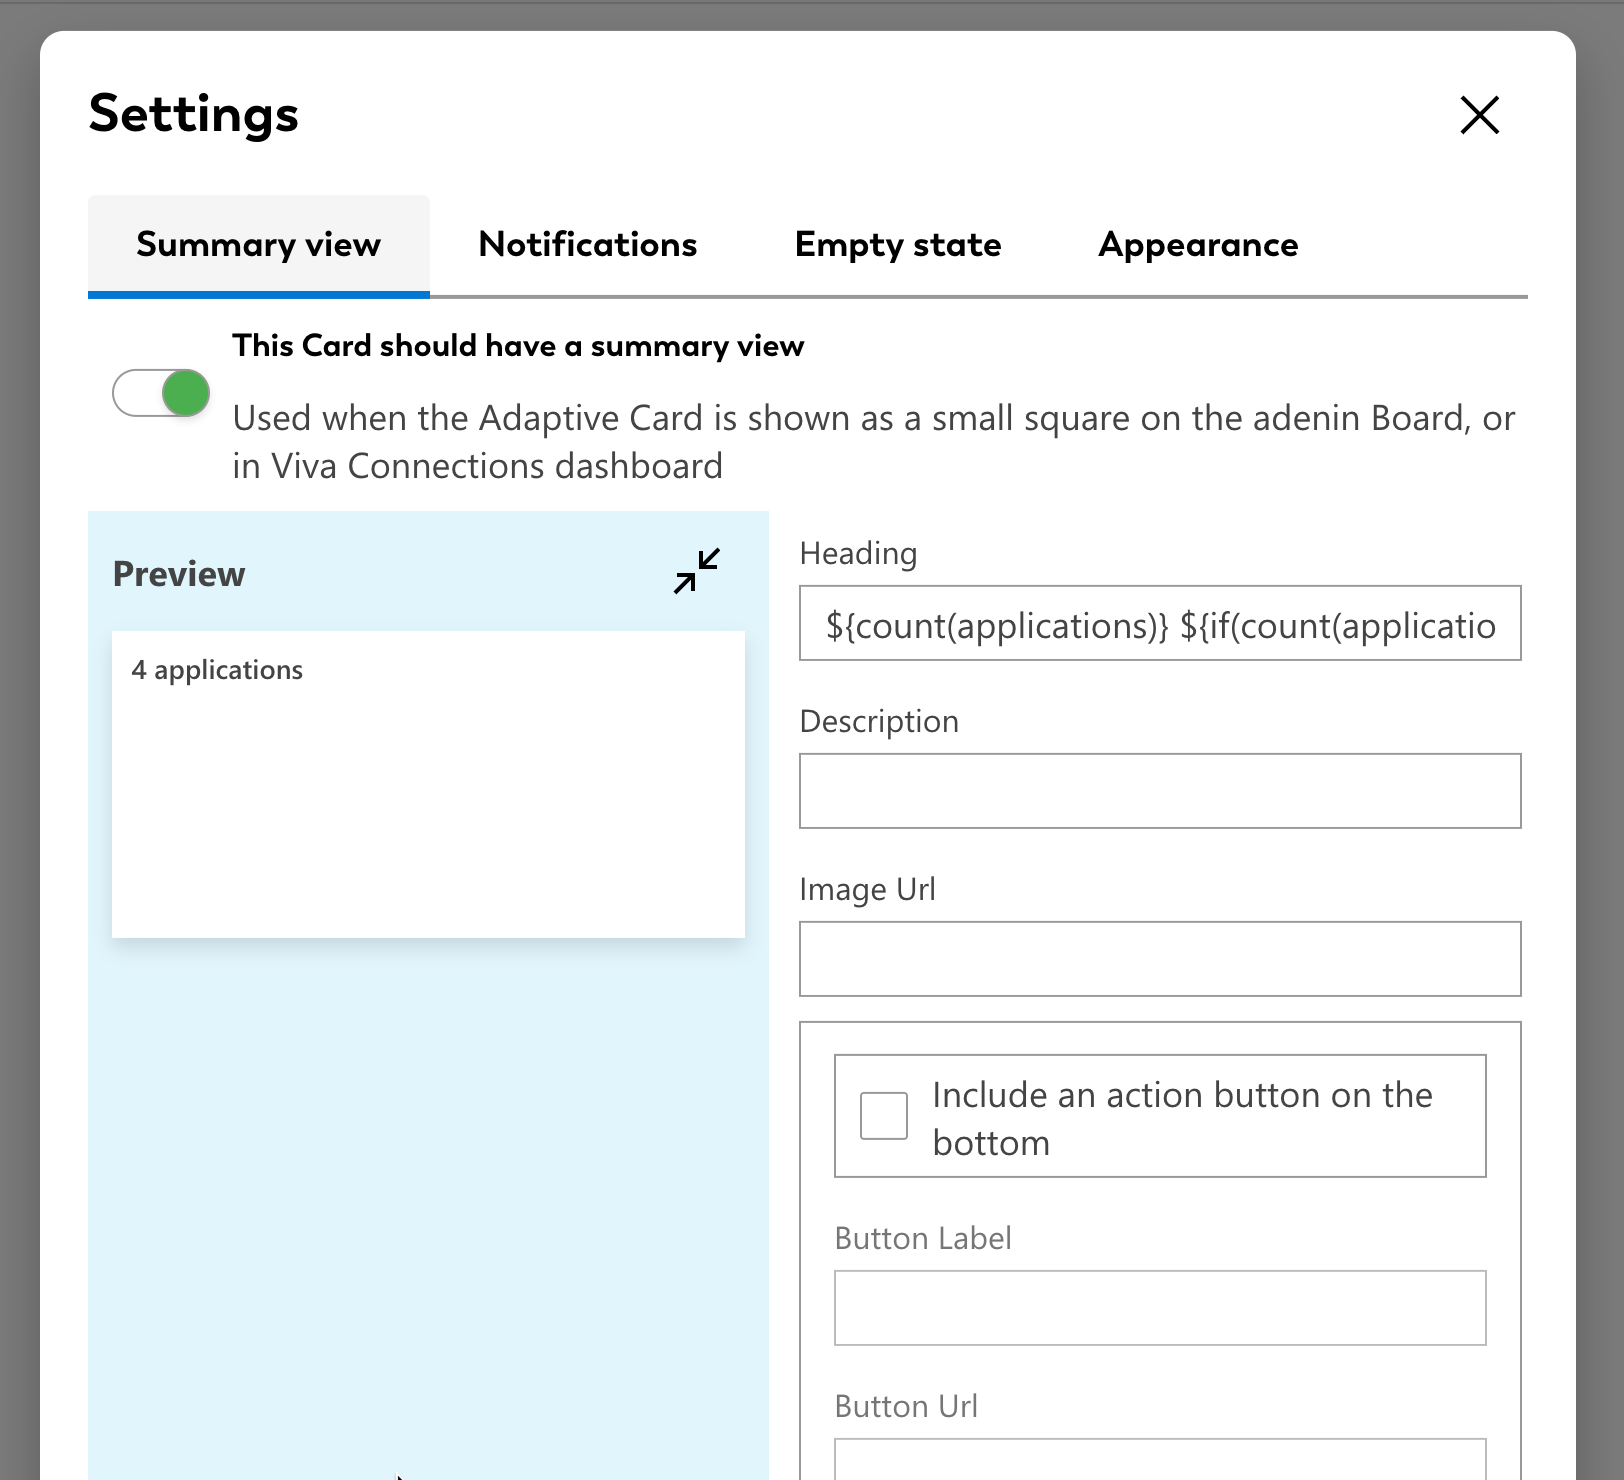Disable the summary view toggle
The image size is (1624, 1480).
click(x=161, y=393)
